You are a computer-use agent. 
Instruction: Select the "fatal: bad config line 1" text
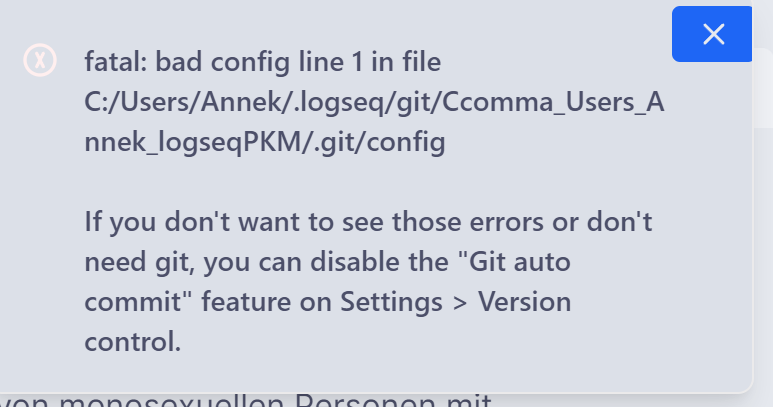coord(224,62)
